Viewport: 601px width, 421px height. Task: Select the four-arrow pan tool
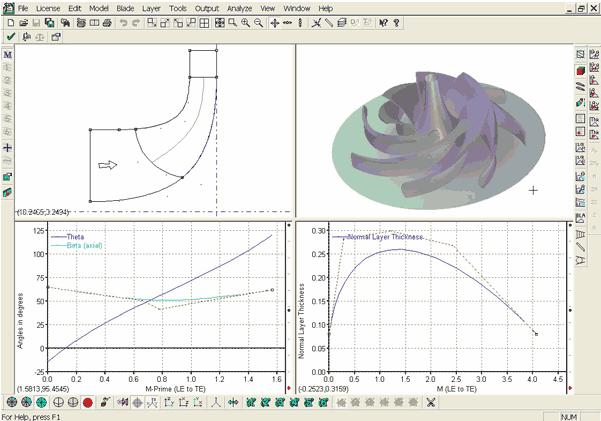pos(274,23)
